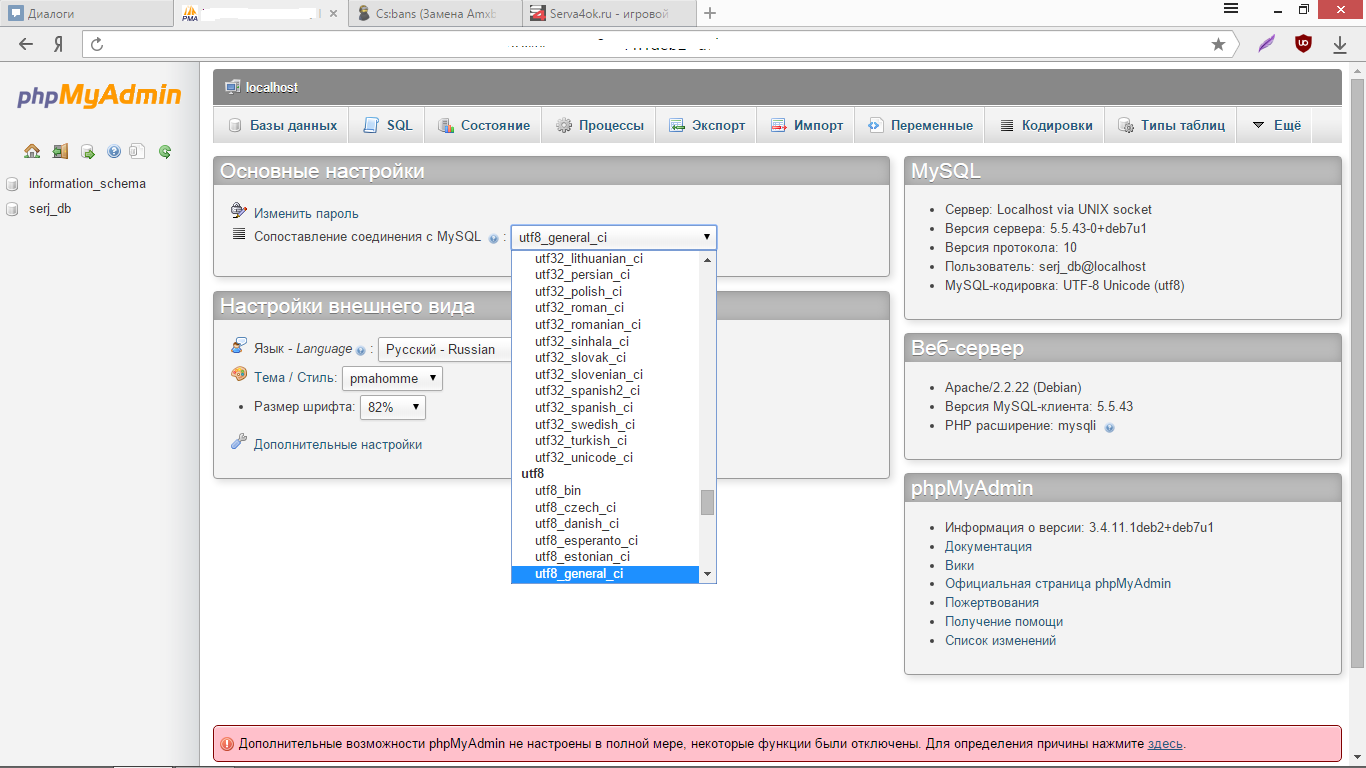Screen dimensions: 1366x768
Task: Click collation list scroll-down arrow
Action: pyautogui.click(x=708, y=575)
